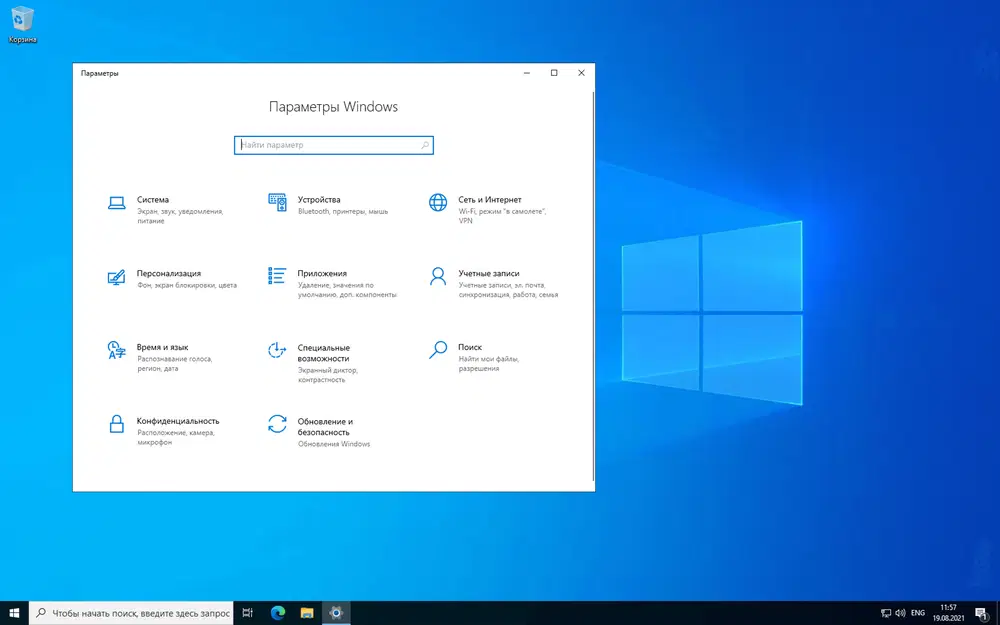
Task: Click the Bluetooth, принтеры, мышь description
Action: [342, 212]
